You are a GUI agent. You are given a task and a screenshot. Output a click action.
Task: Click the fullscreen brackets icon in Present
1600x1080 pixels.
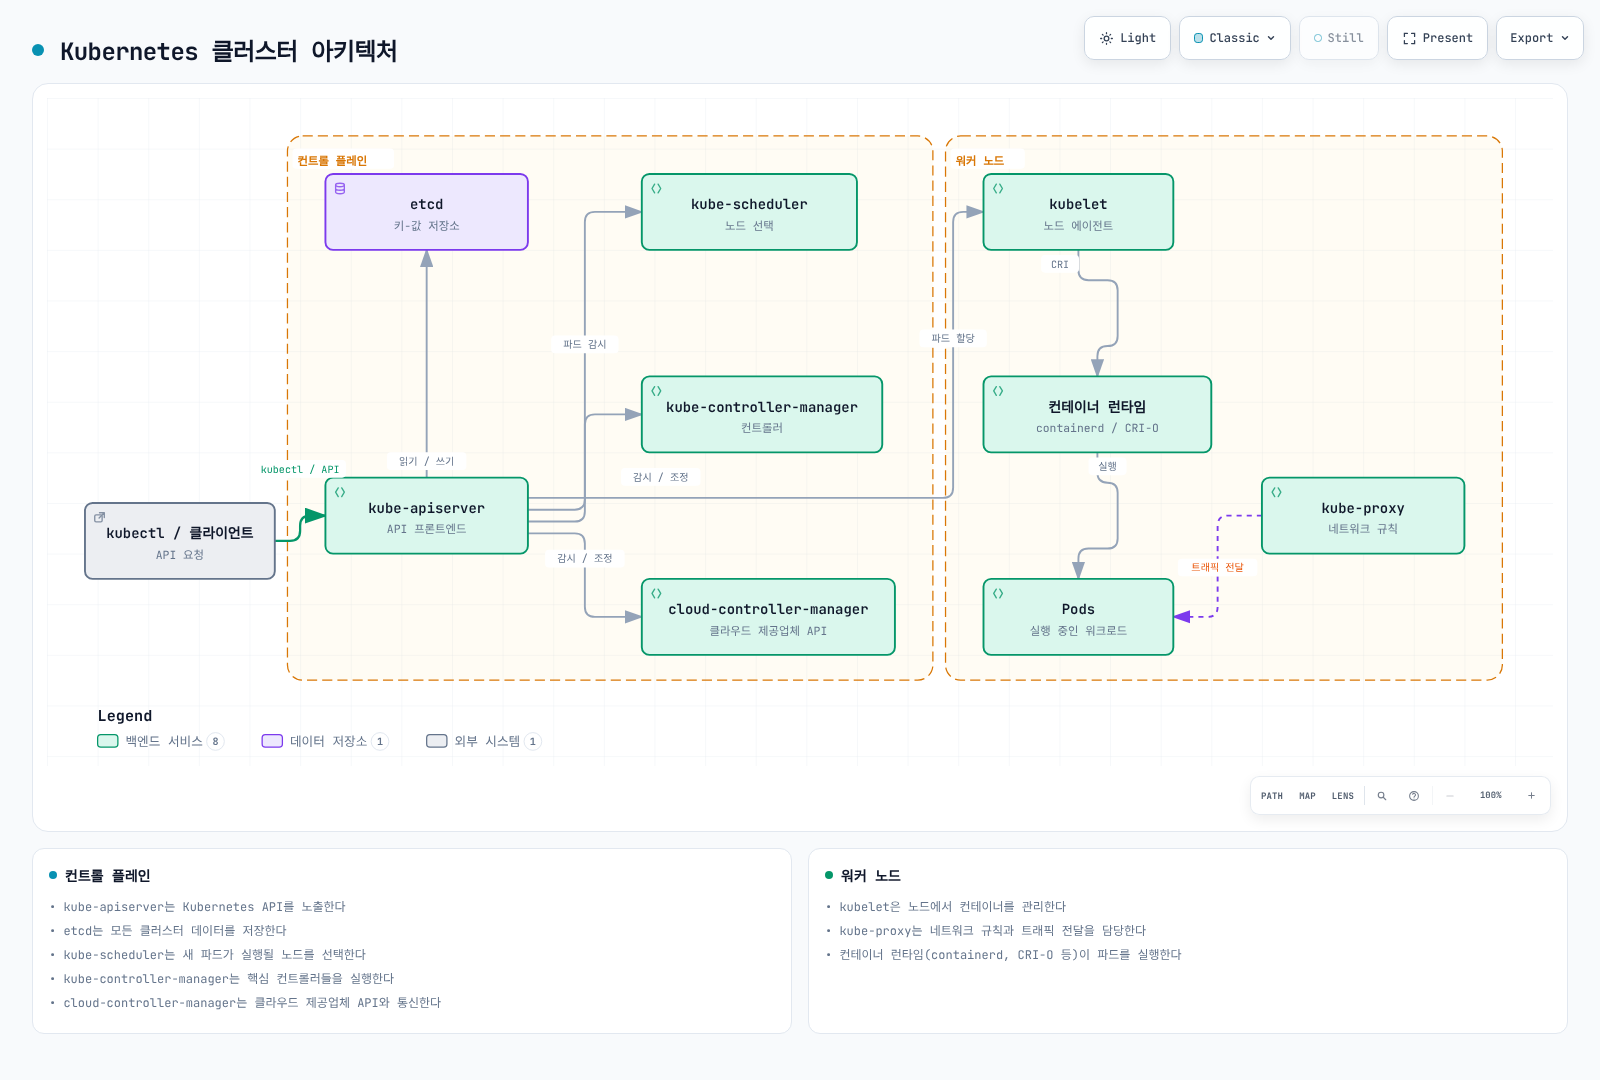(1409, 38)
